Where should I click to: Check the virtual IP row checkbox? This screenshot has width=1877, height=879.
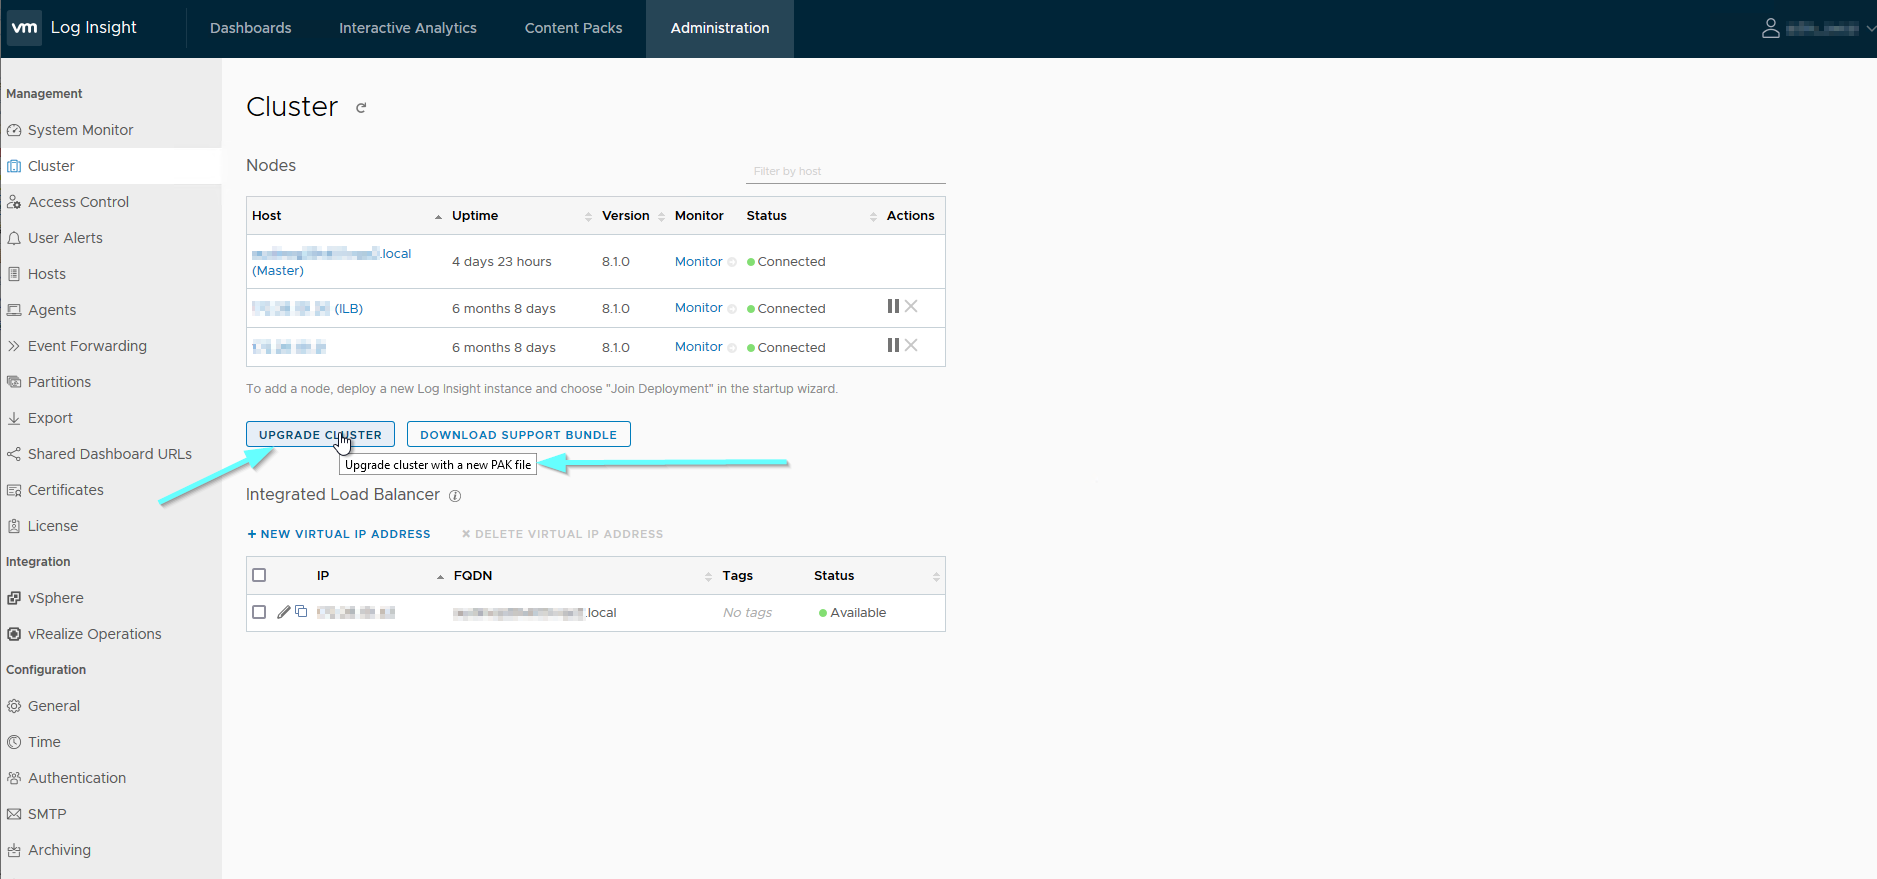coord(259,612)
